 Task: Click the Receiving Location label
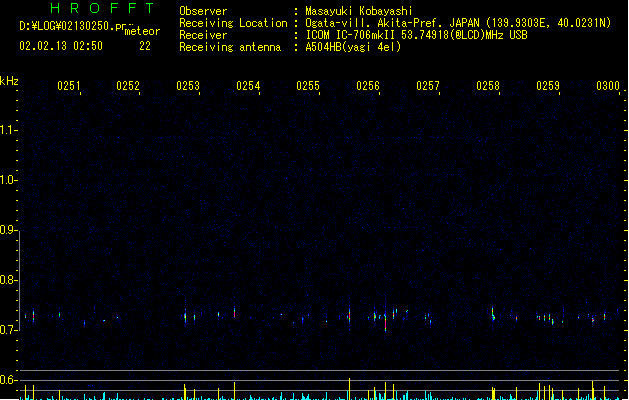point(233,23)
